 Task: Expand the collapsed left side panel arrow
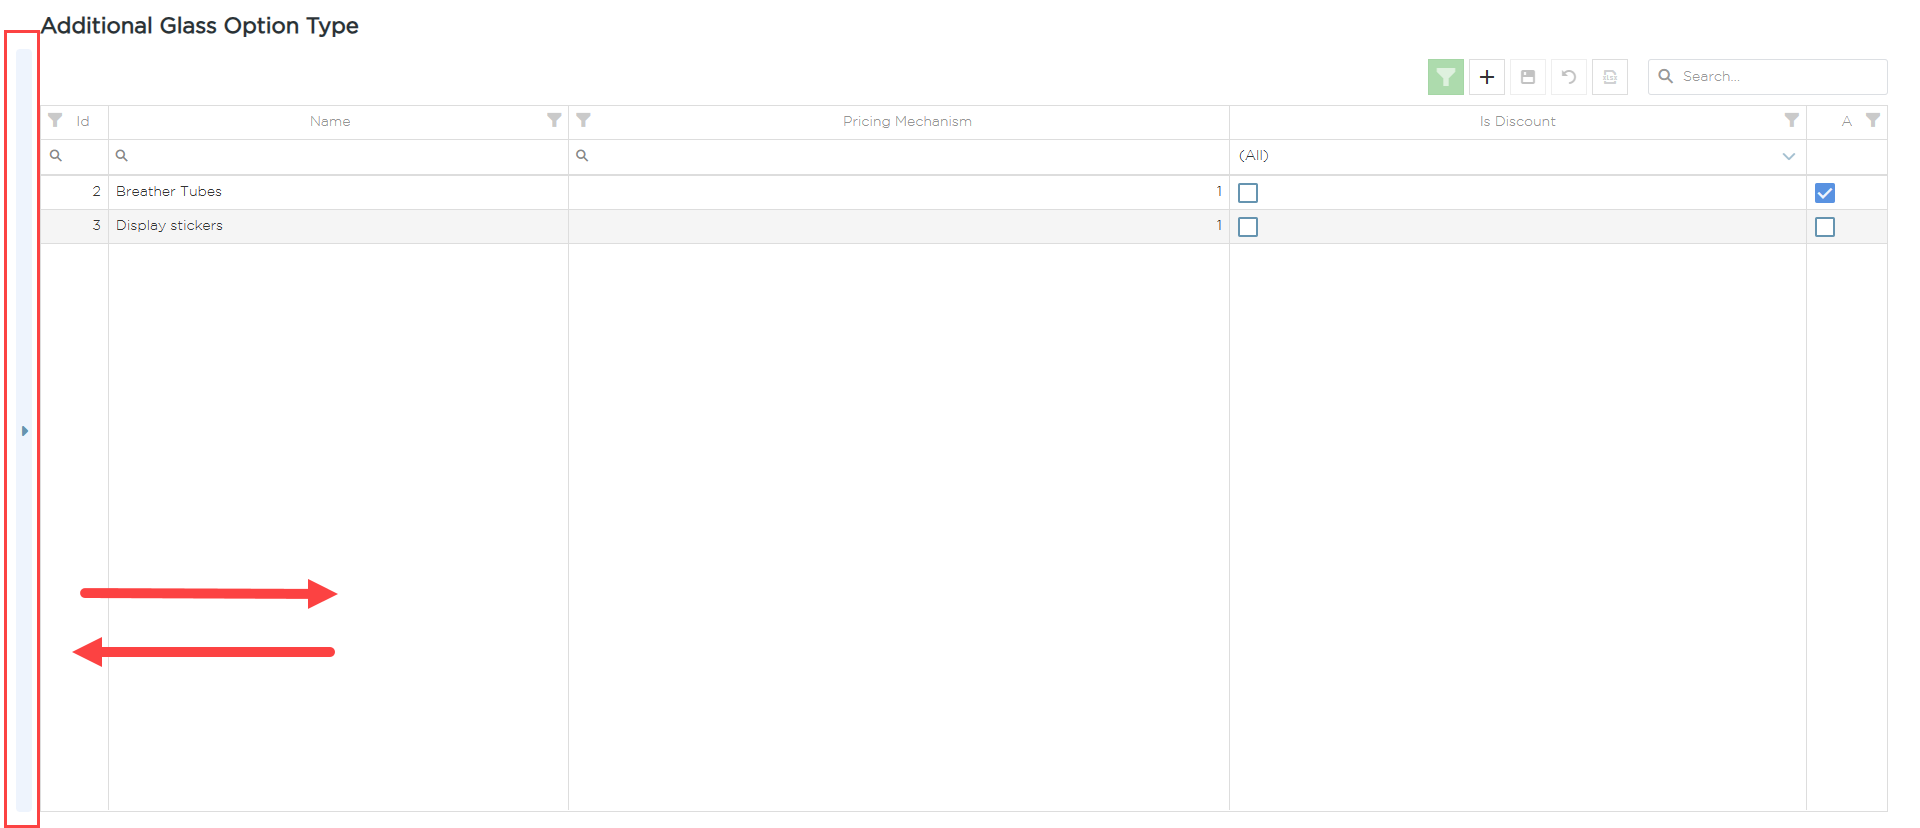click(x=25, y=431)
